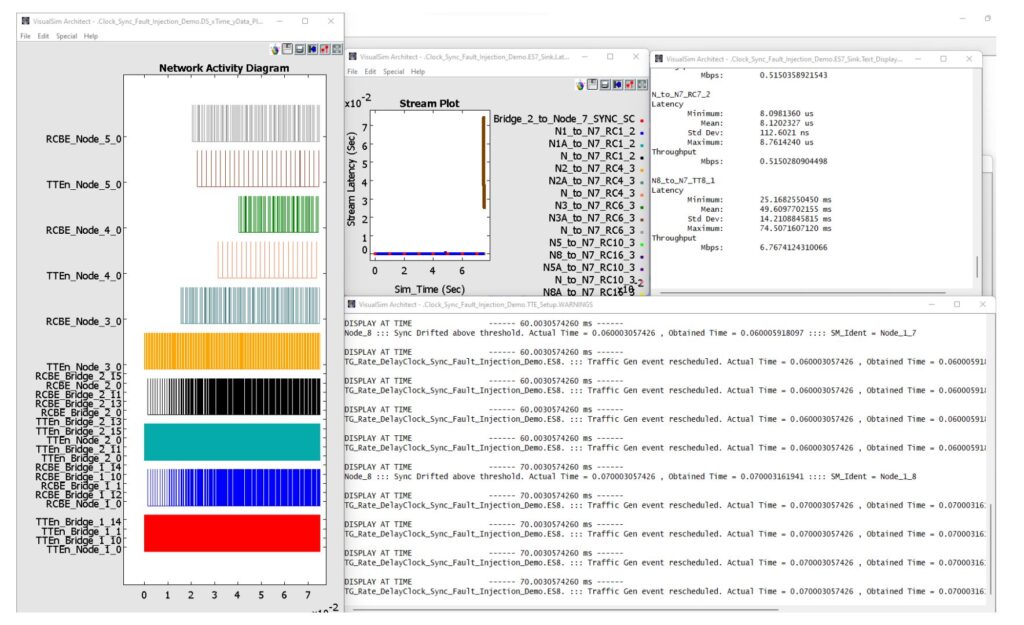Click the rescale-to-fit icon in Network Activity toolbar

click(336, 49)
